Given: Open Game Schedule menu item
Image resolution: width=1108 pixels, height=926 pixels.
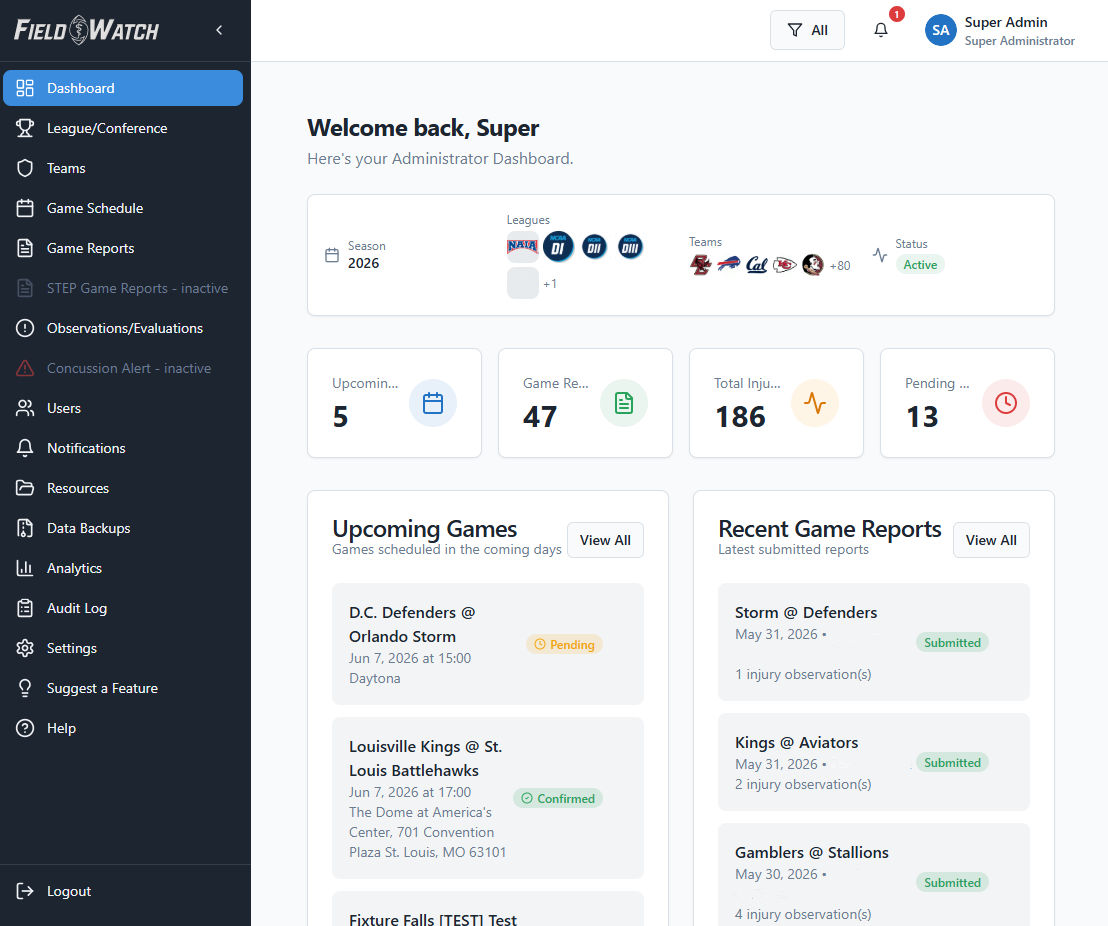Looking at the screenshot, I should 123,208.
